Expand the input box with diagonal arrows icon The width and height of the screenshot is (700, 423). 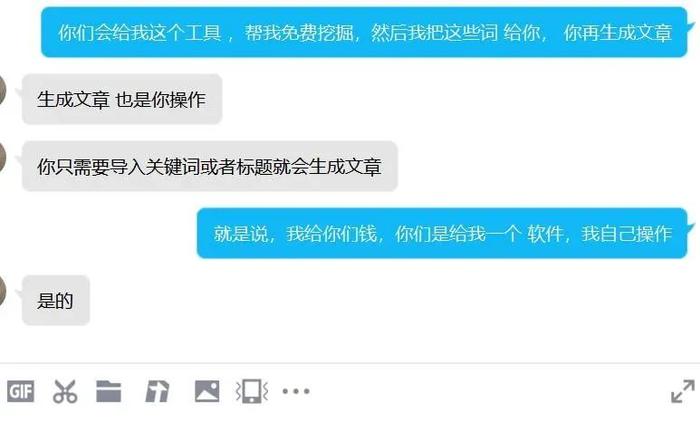point(683,391)
